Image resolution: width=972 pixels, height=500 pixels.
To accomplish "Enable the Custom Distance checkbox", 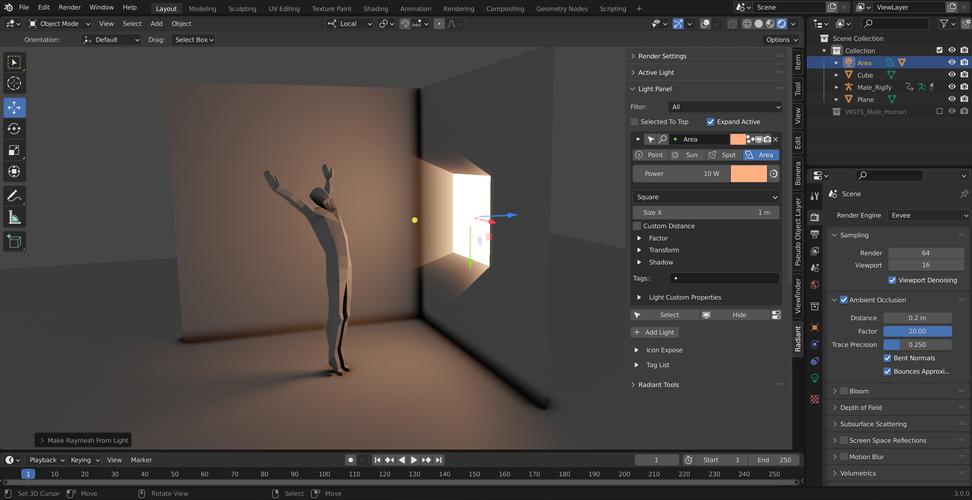I will [637, 226].
